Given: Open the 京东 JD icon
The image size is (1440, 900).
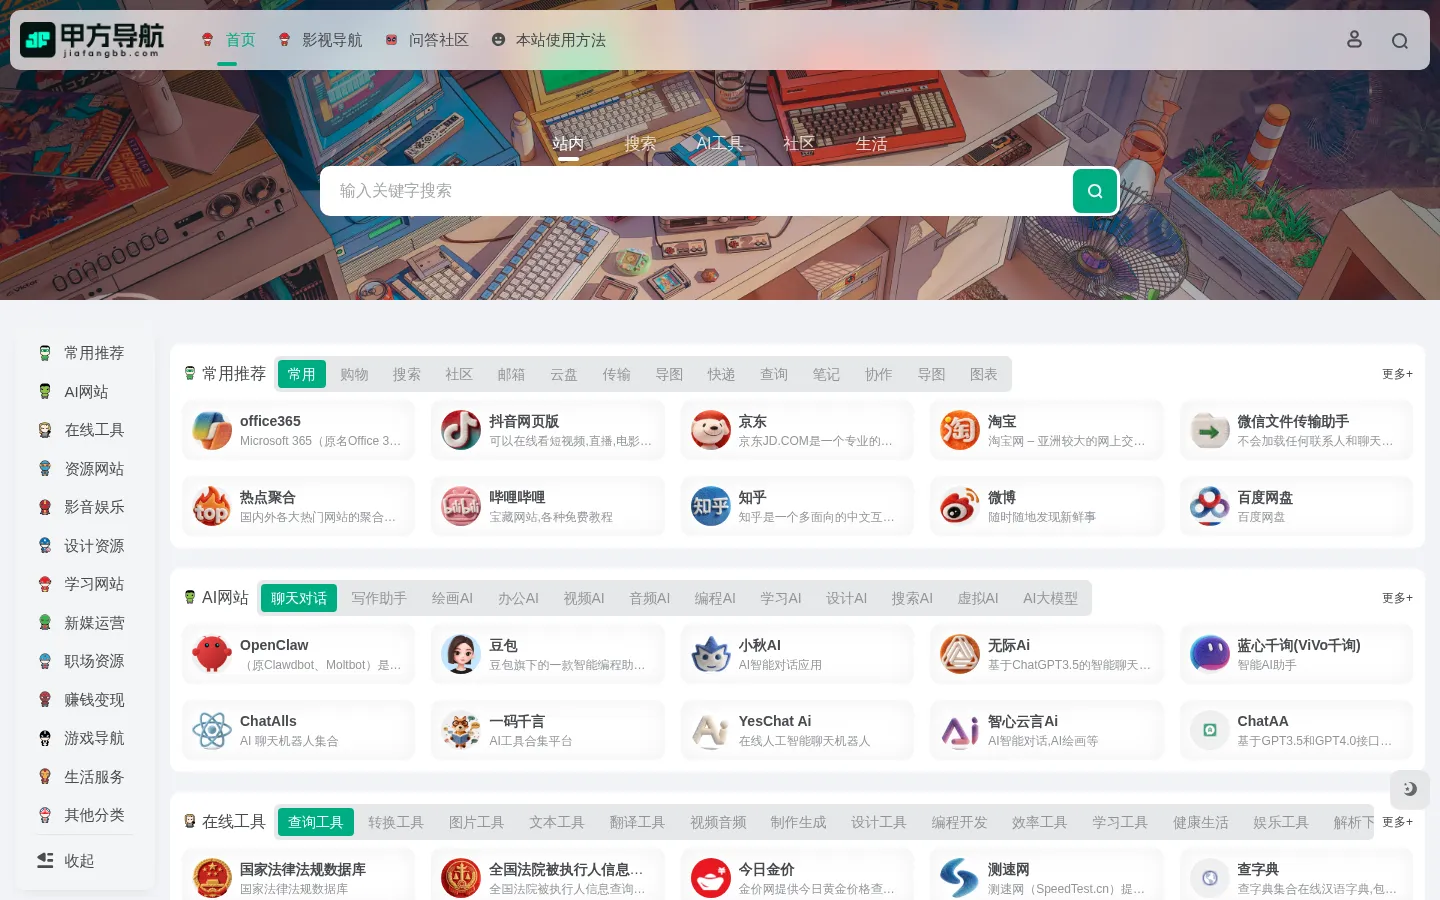Looking at the screenshot, I should tap(711, 431).
